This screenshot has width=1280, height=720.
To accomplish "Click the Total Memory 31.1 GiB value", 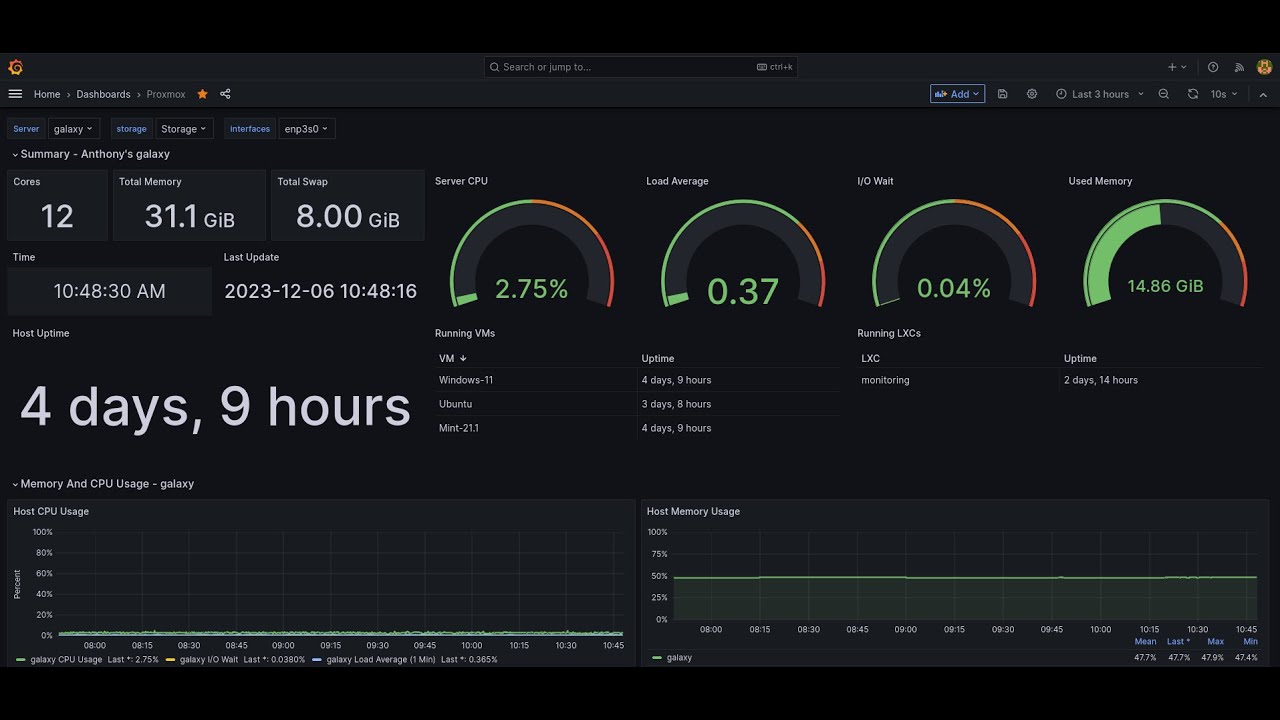I will coord(189,216).
